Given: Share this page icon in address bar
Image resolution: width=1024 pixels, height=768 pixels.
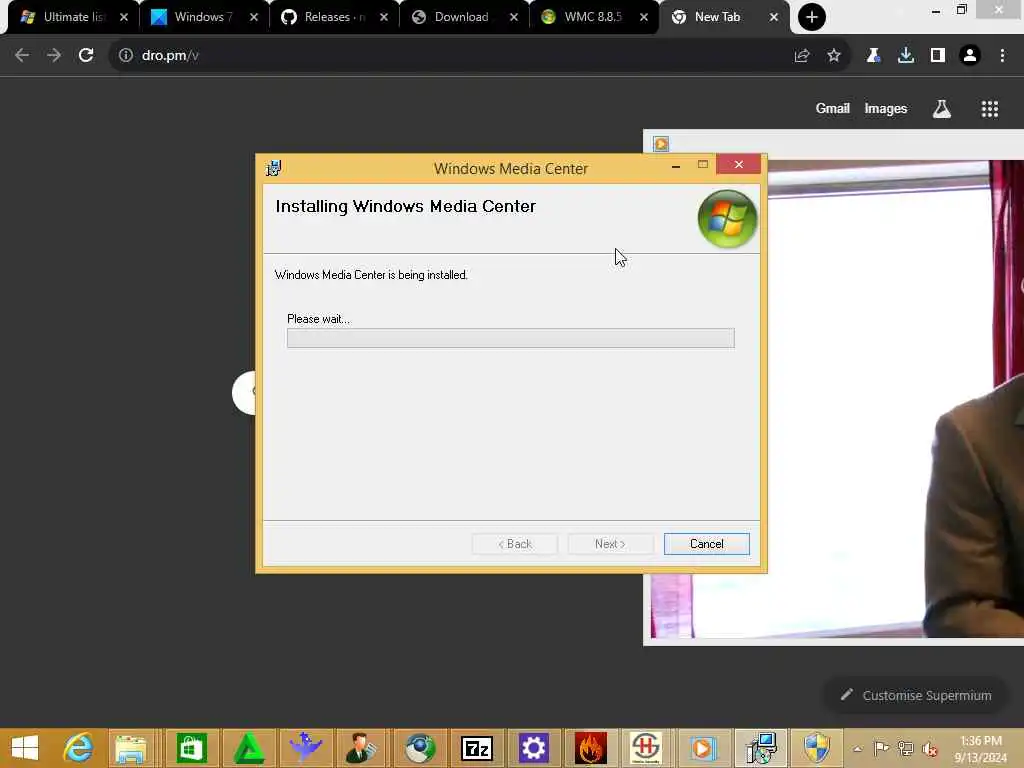Looking at the screenshot, I should coord(802,56).
